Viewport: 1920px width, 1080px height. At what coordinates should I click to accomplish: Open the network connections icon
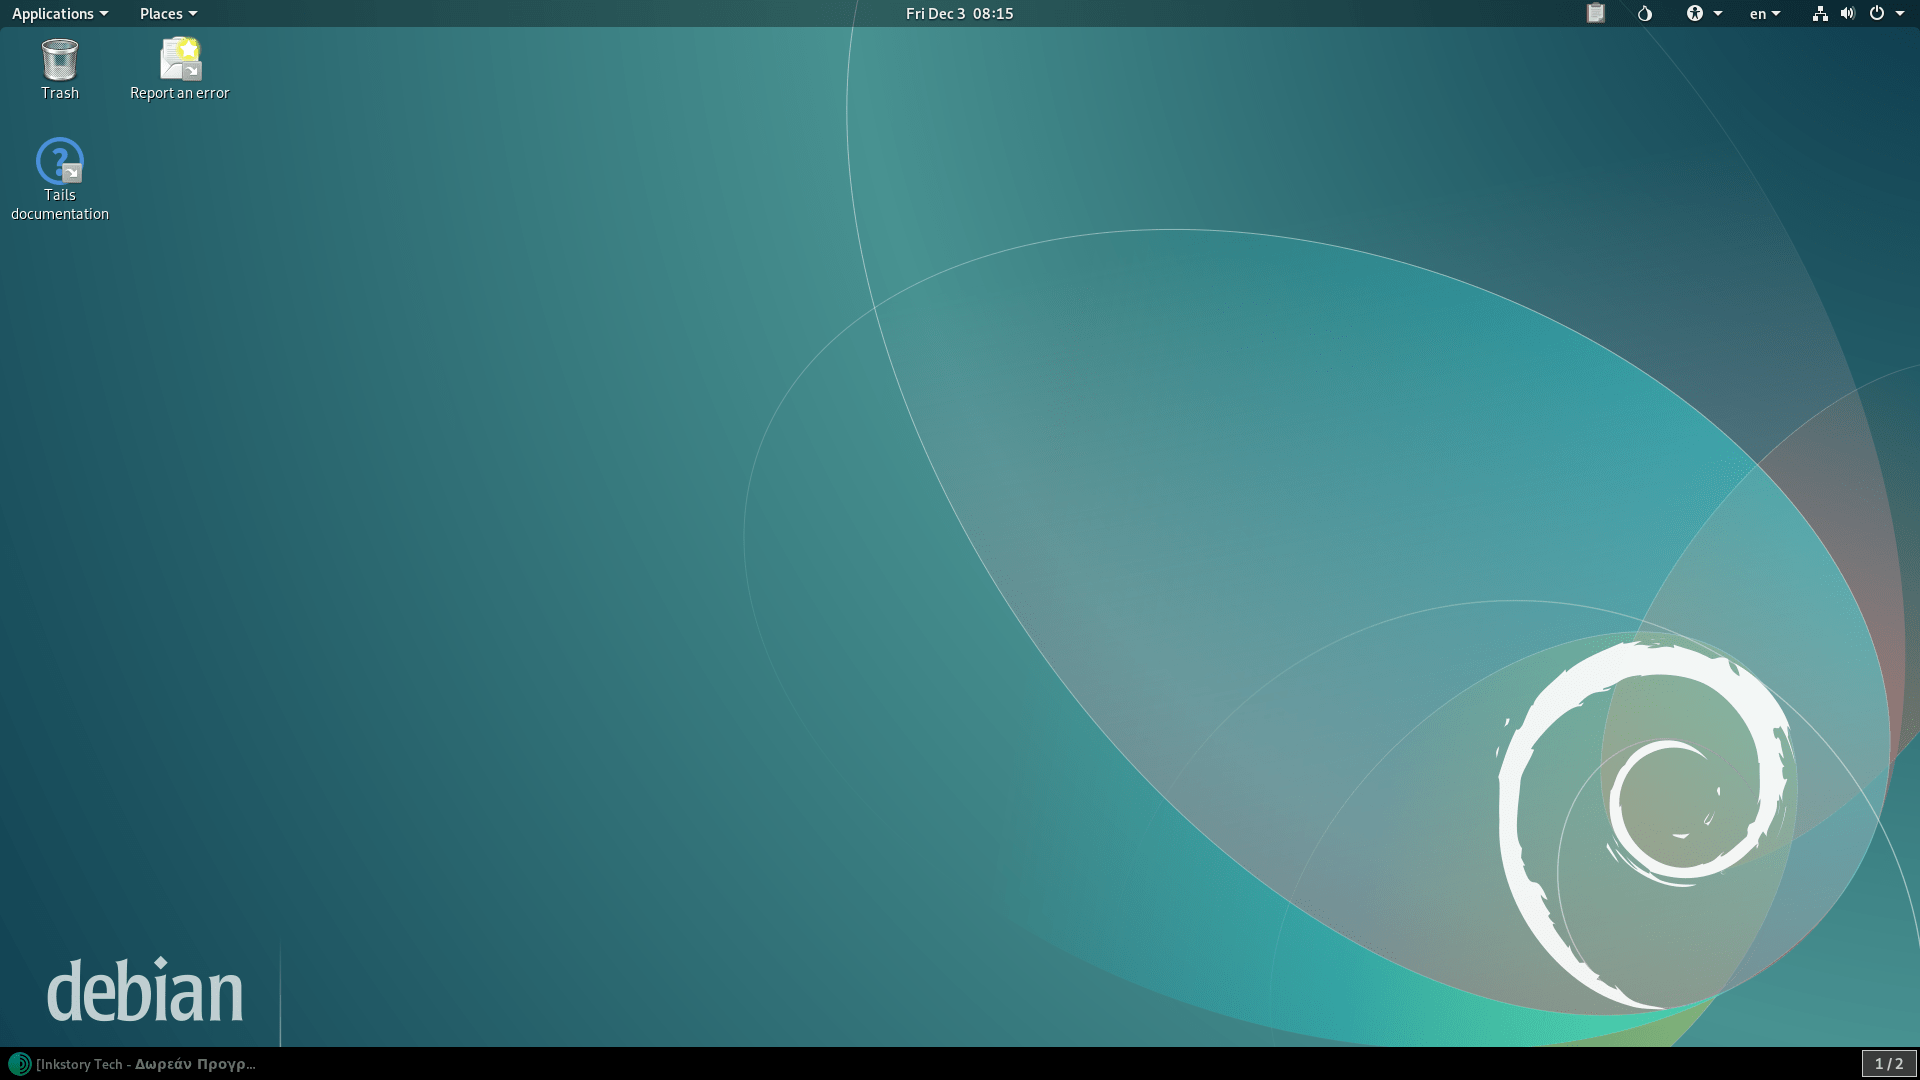point(1820,14)
